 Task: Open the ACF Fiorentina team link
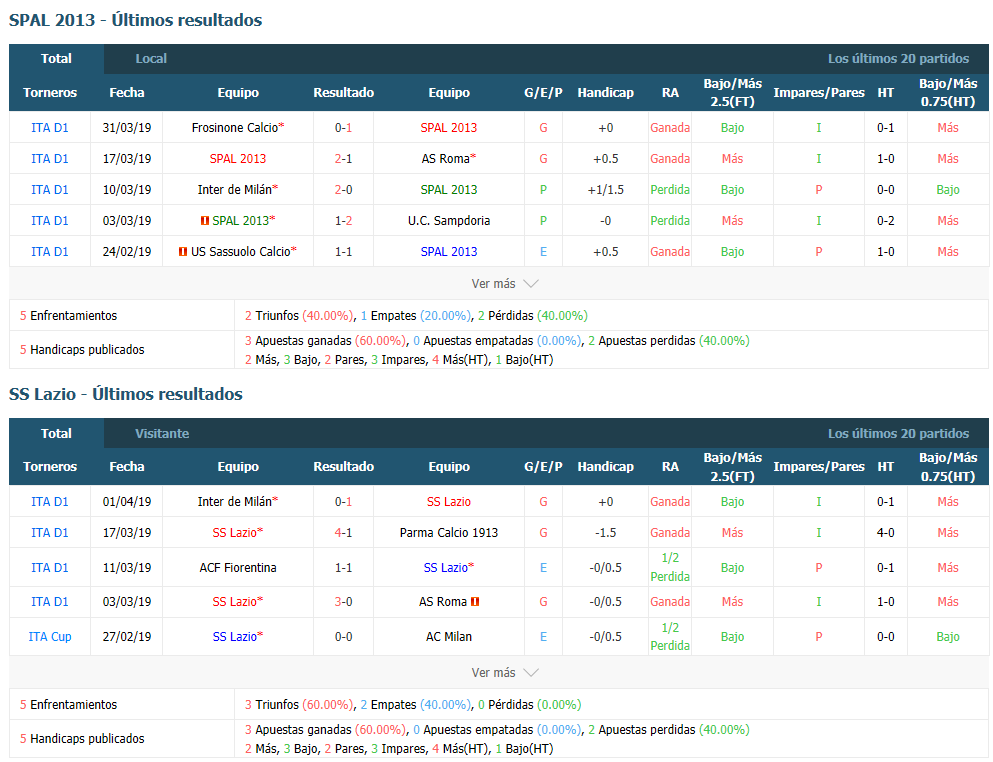238,568
